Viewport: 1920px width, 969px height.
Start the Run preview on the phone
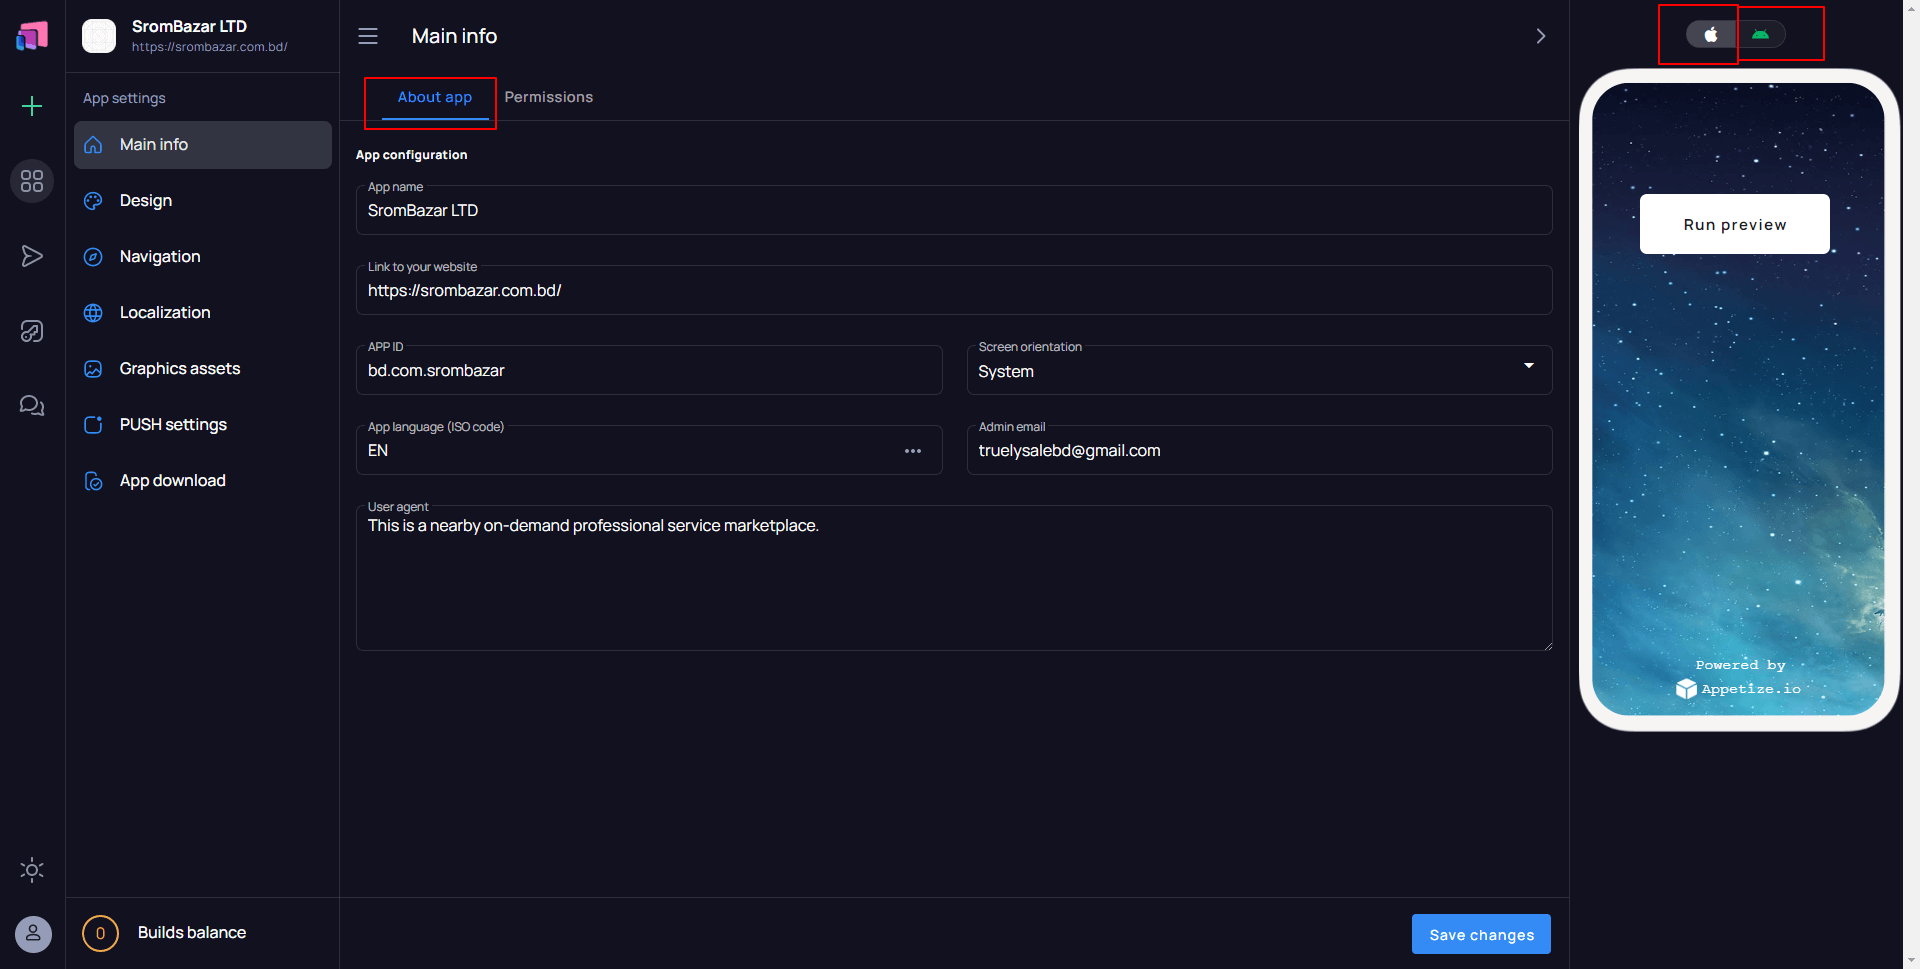click(1734, 224)
